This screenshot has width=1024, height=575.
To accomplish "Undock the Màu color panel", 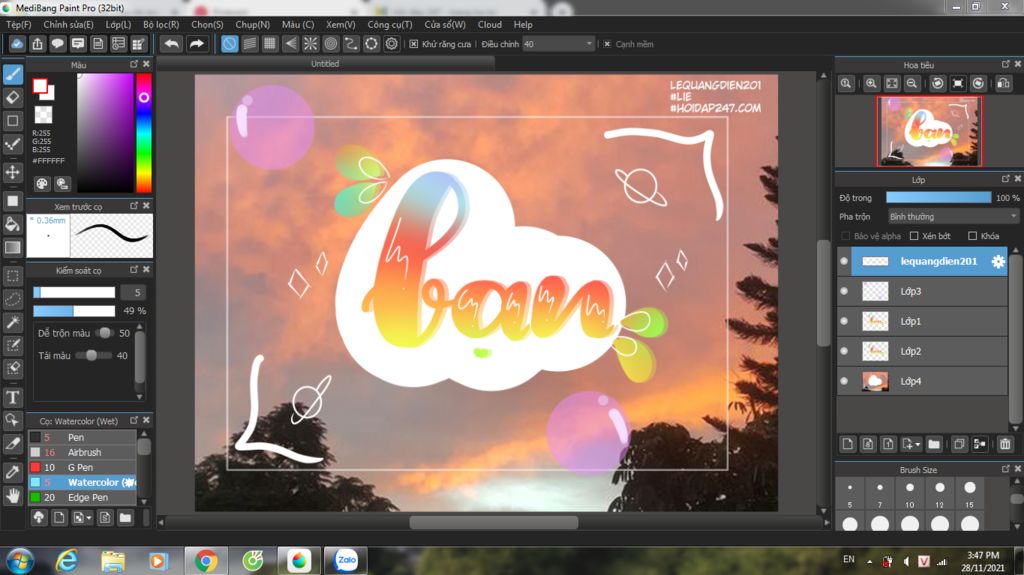I will pyautogui.click(x=134, y=64).
